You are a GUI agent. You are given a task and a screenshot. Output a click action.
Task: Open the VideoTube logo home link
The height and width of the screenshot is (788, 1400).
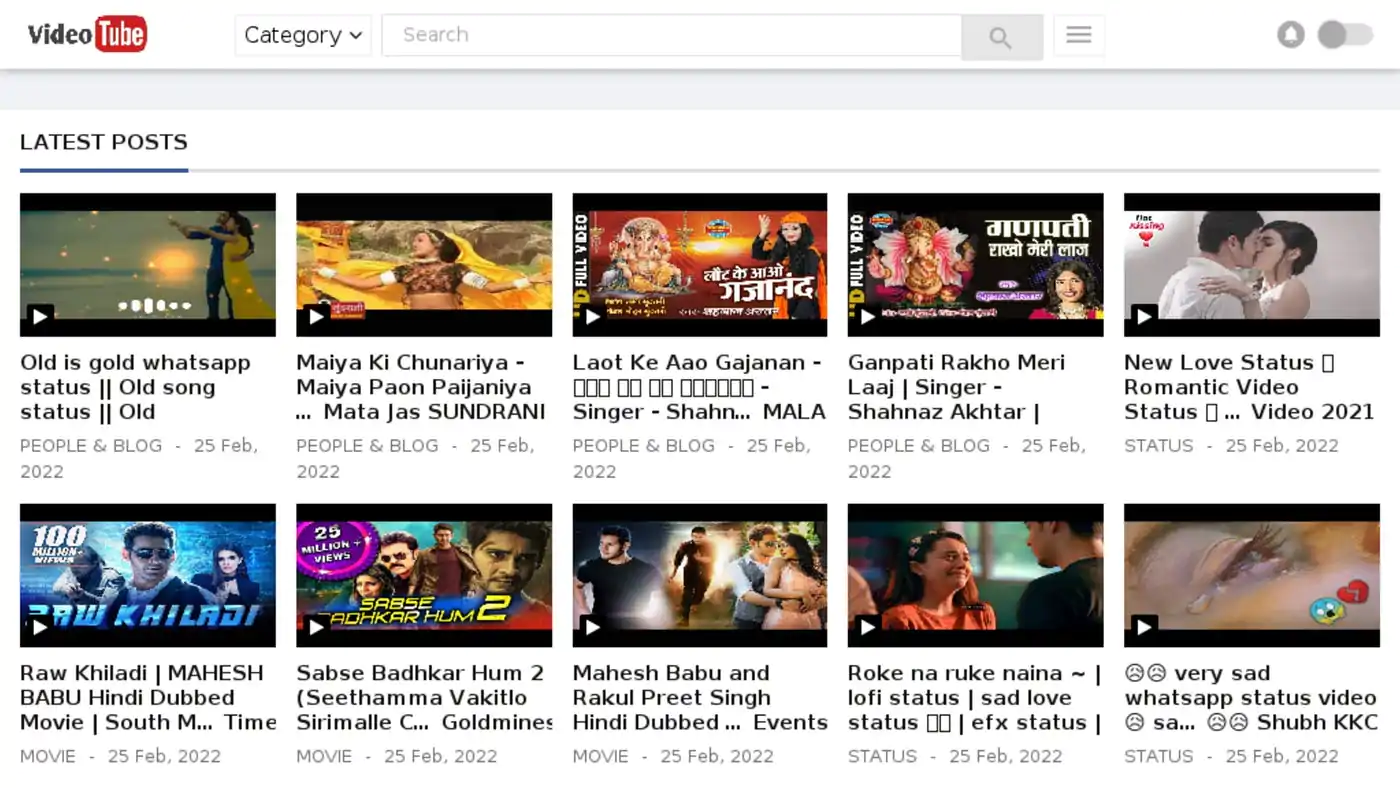pyautogui.click(x=87, y=34)
